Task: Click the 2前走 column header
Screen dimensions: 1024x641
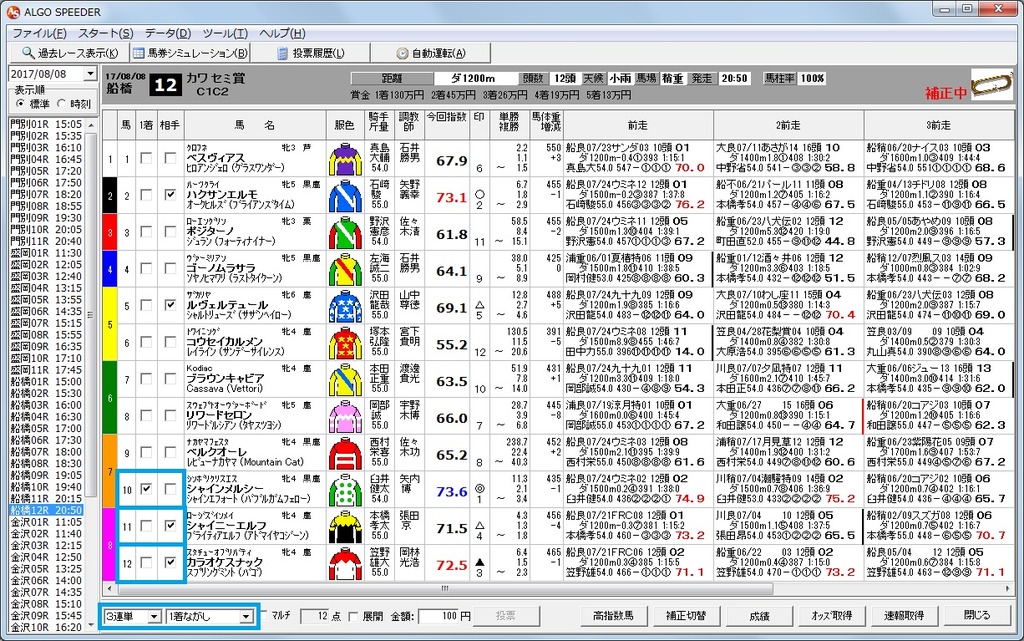Action: (x=788, y=125)
